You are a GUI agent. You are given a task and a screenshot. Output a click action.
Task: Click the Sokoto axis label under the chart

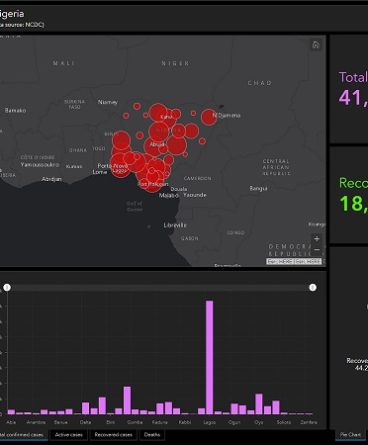coord(284,422)
